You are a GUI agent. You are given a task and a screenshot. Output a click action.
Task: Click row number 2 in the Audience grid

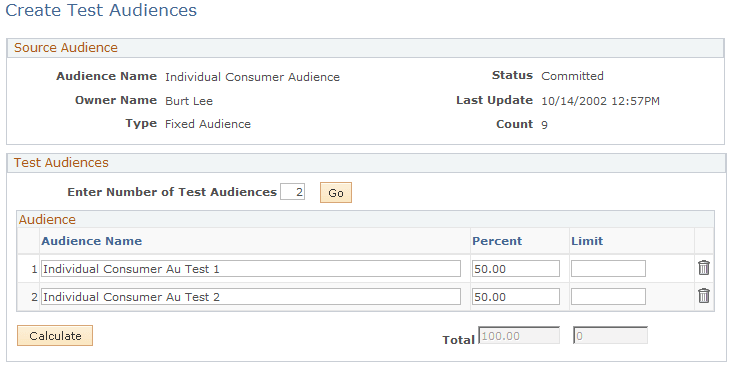(x=34, y=297)
